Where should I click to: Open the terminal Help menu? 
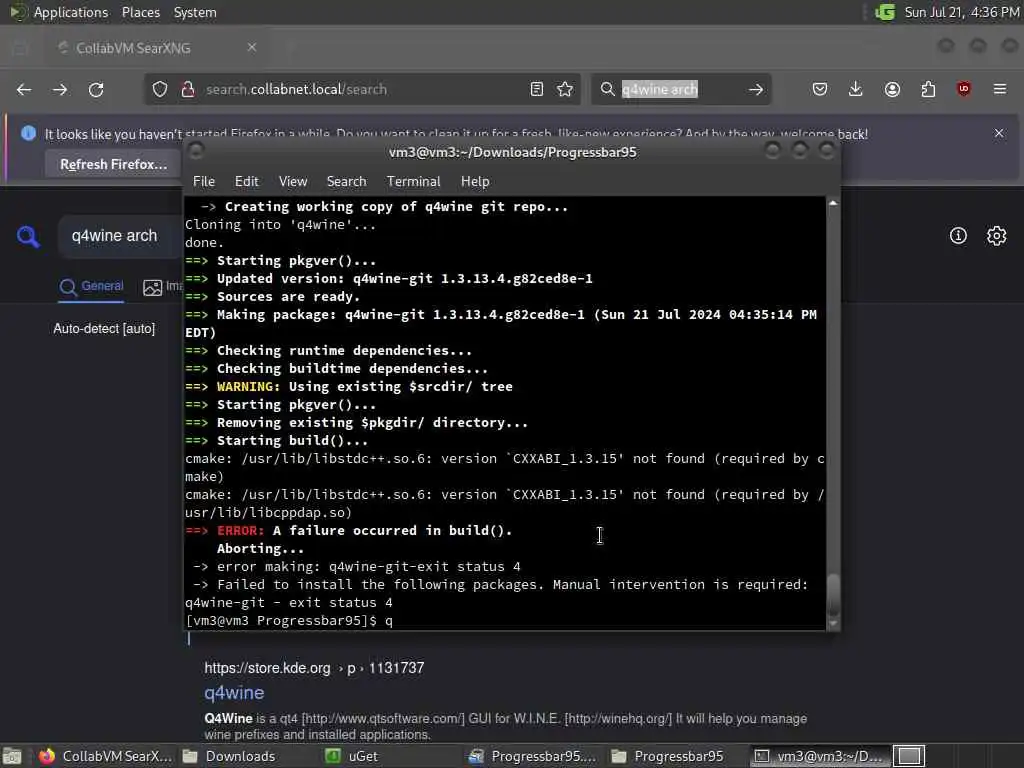(x=475, y=182)
